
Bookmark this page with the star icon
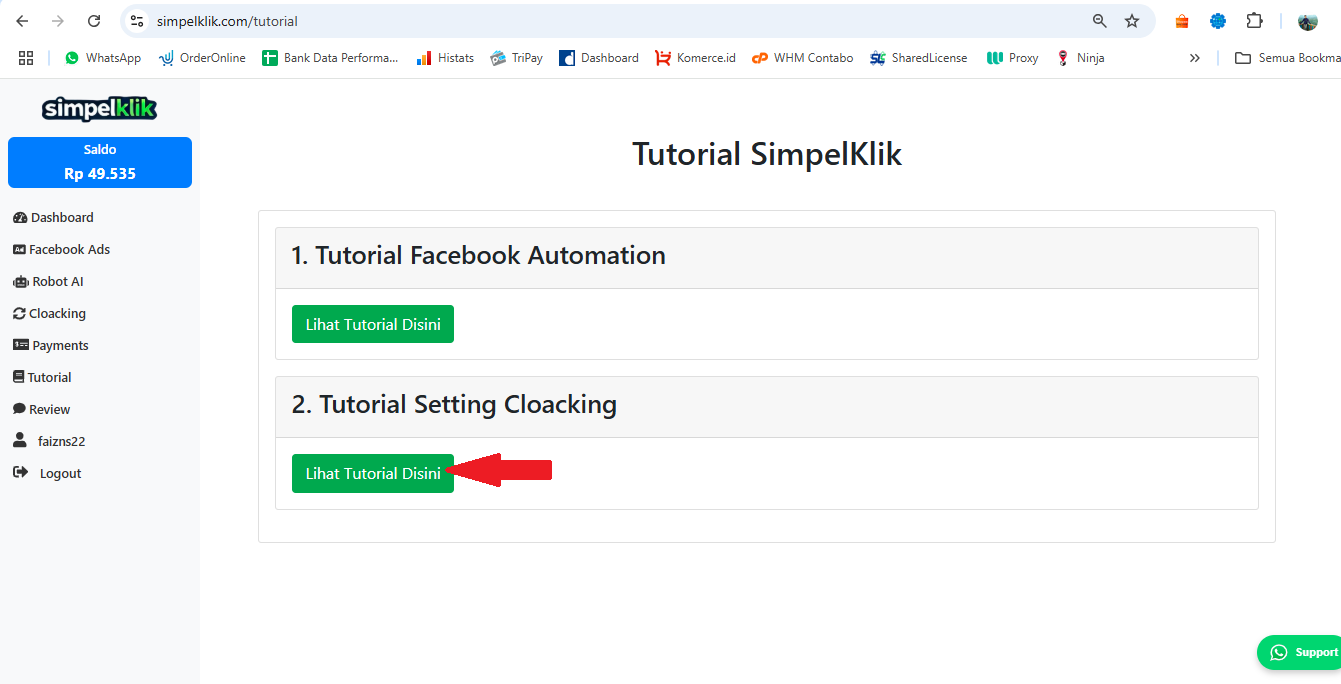tap(1132, 21)
